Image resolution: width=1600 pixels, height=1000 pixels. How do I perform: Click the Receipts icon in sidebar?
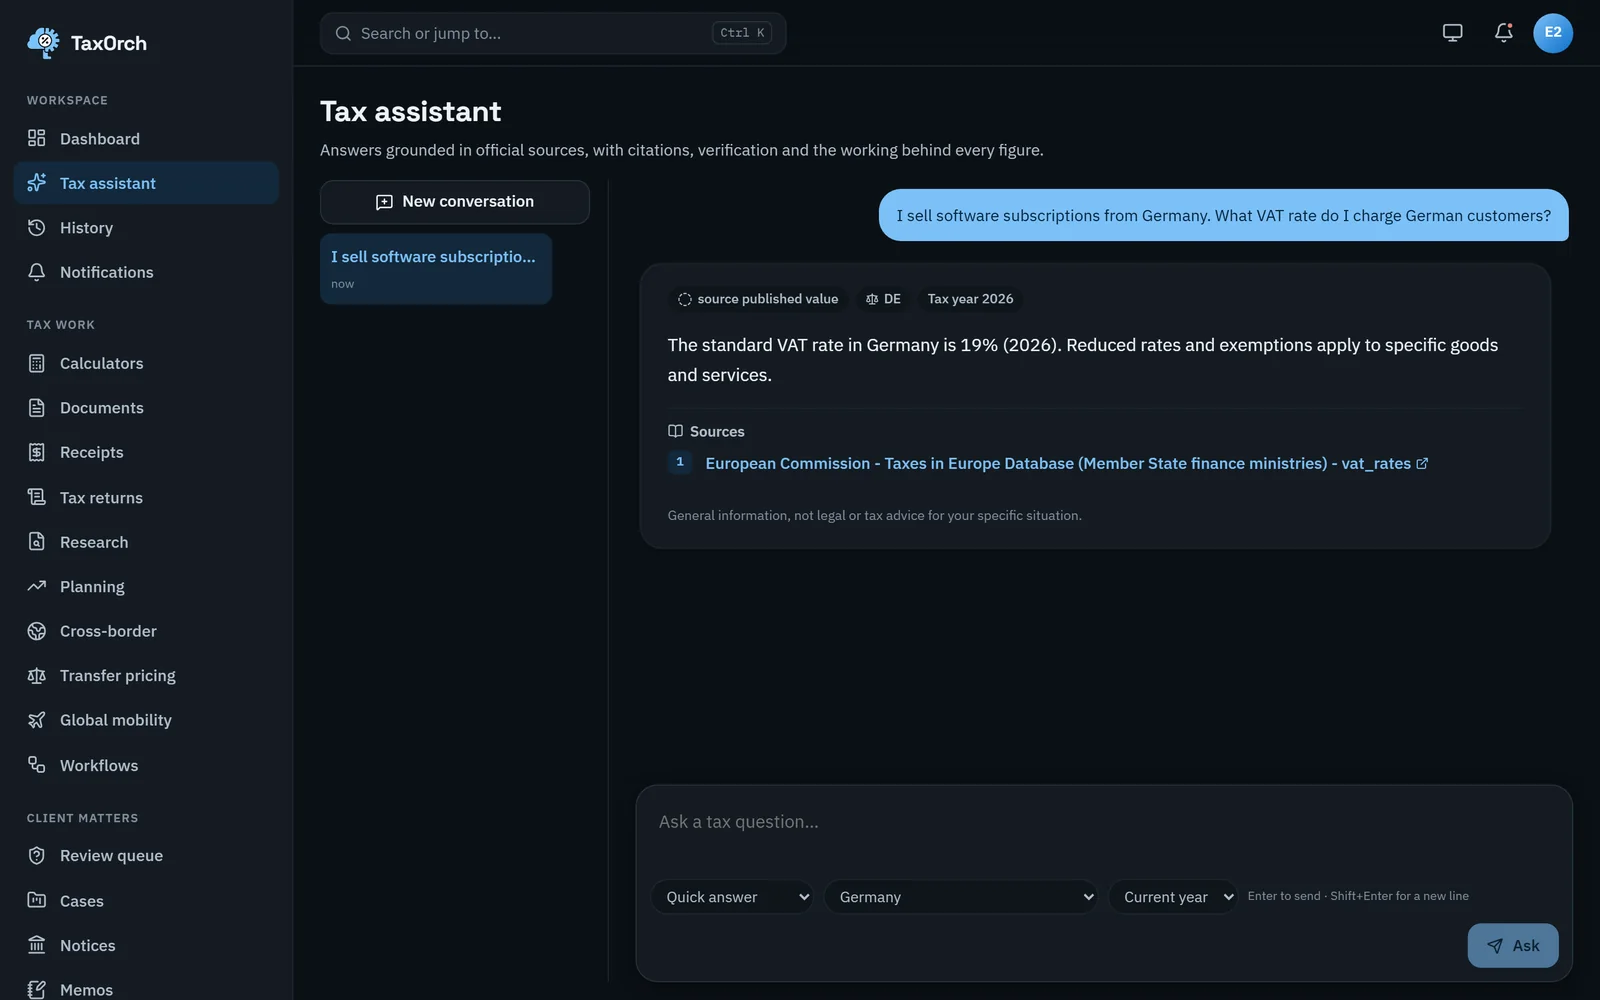[37, 452]
